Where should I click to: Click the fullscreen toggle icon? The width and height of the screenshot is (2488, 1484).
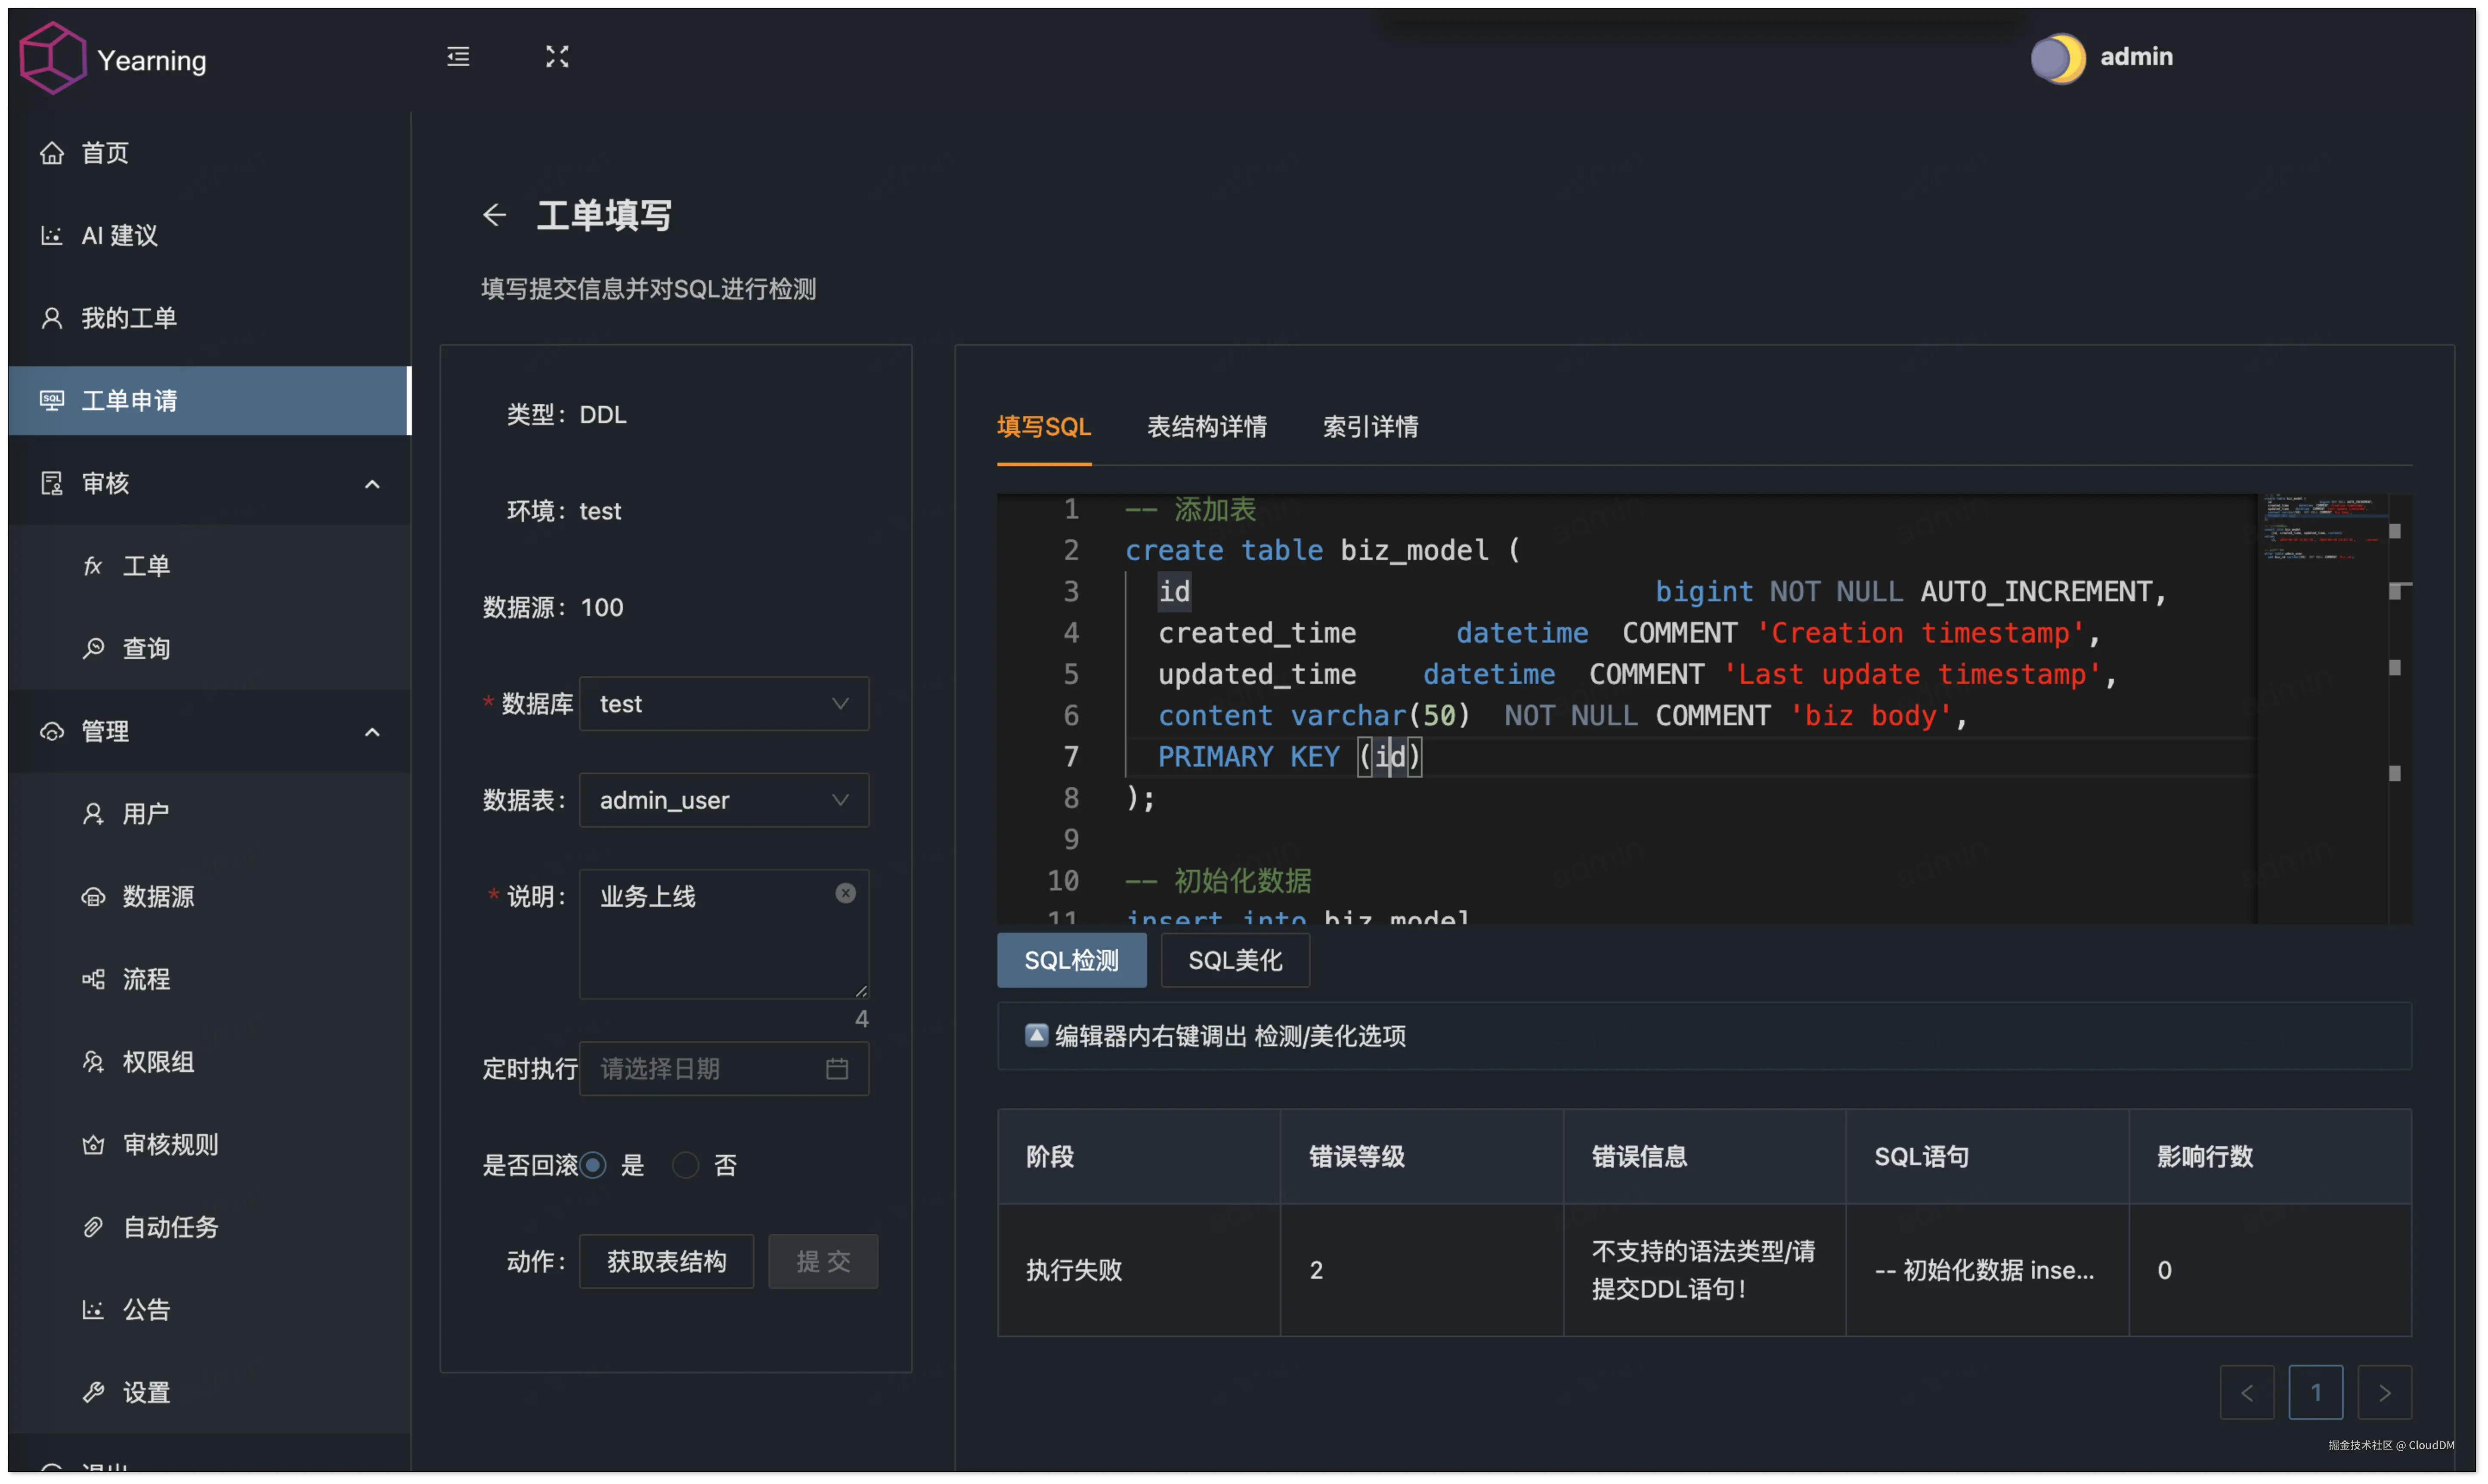pyautogui.click(x=557, y=57)
